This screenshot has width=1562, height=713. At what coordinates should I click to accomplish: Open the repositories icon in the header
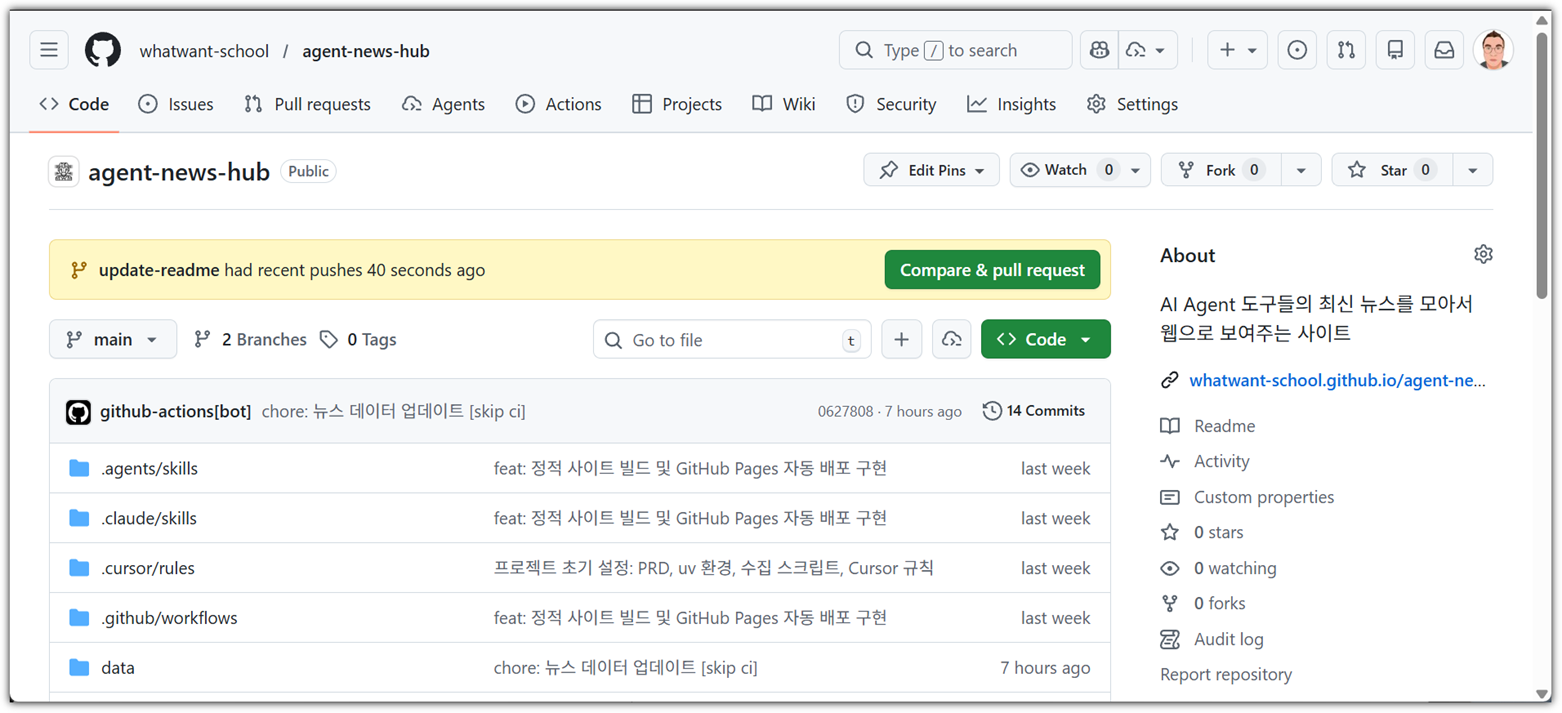coord(1395,50)
